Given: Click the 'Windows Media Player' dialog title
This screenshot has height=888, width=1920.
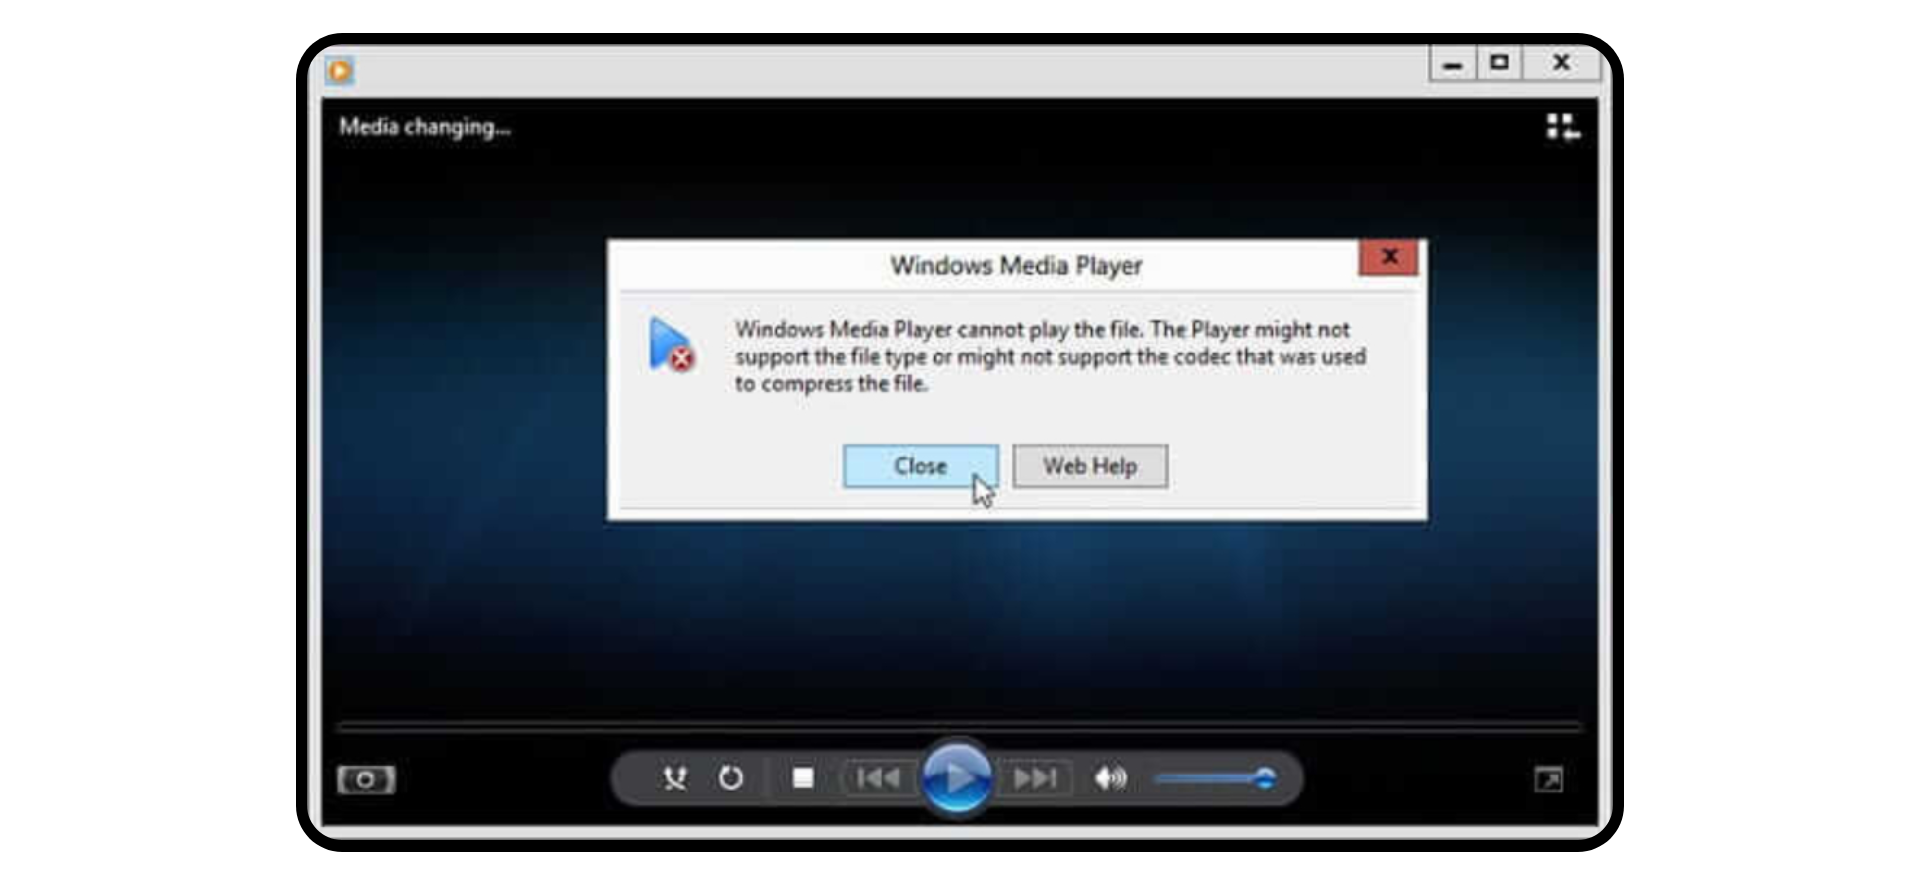Looking at the screenshot, I should (x=1016, y=266).
